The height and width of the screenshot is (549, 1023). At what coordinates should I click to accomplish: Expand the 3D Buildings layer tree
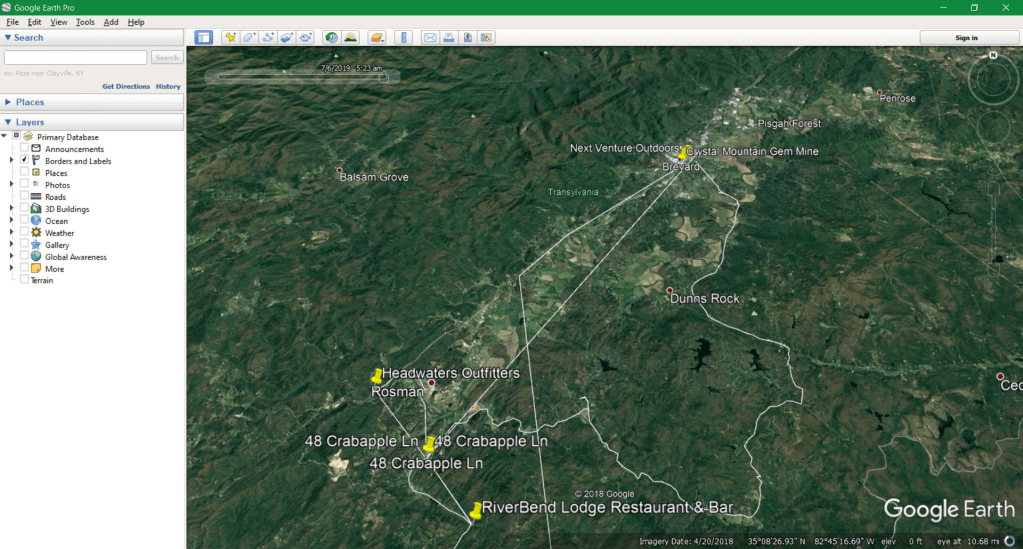pos(12,209)
